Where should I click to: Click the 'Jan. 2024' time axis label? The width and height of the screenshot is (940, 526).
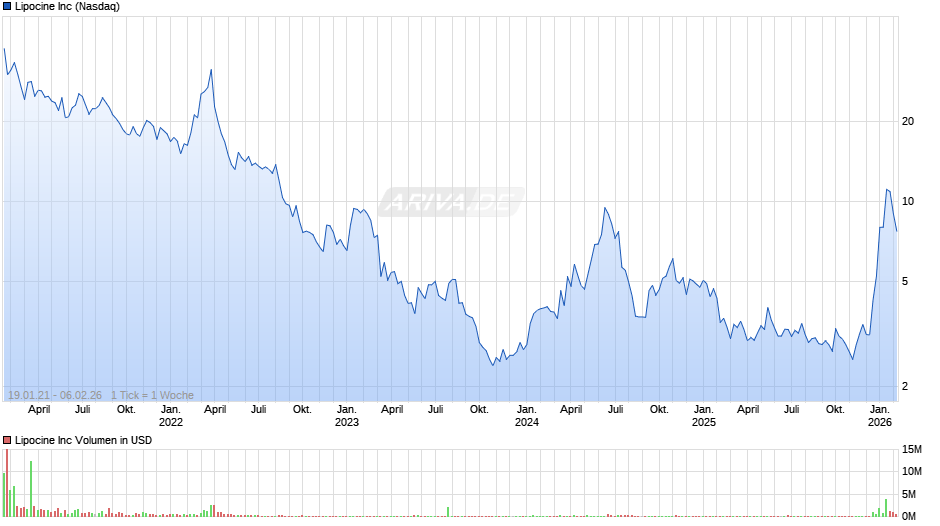tap(526, 416)
